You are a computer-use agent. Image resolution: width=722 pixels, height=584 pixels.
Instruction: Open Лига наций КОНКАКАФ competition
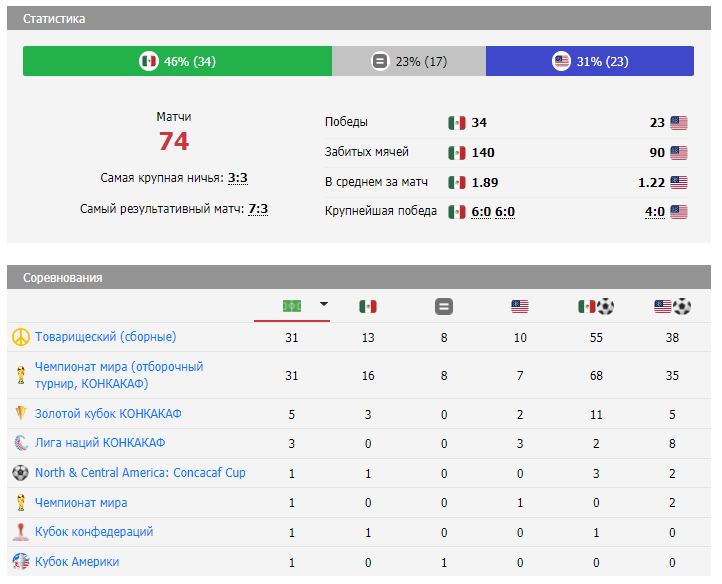click(100, 443)
